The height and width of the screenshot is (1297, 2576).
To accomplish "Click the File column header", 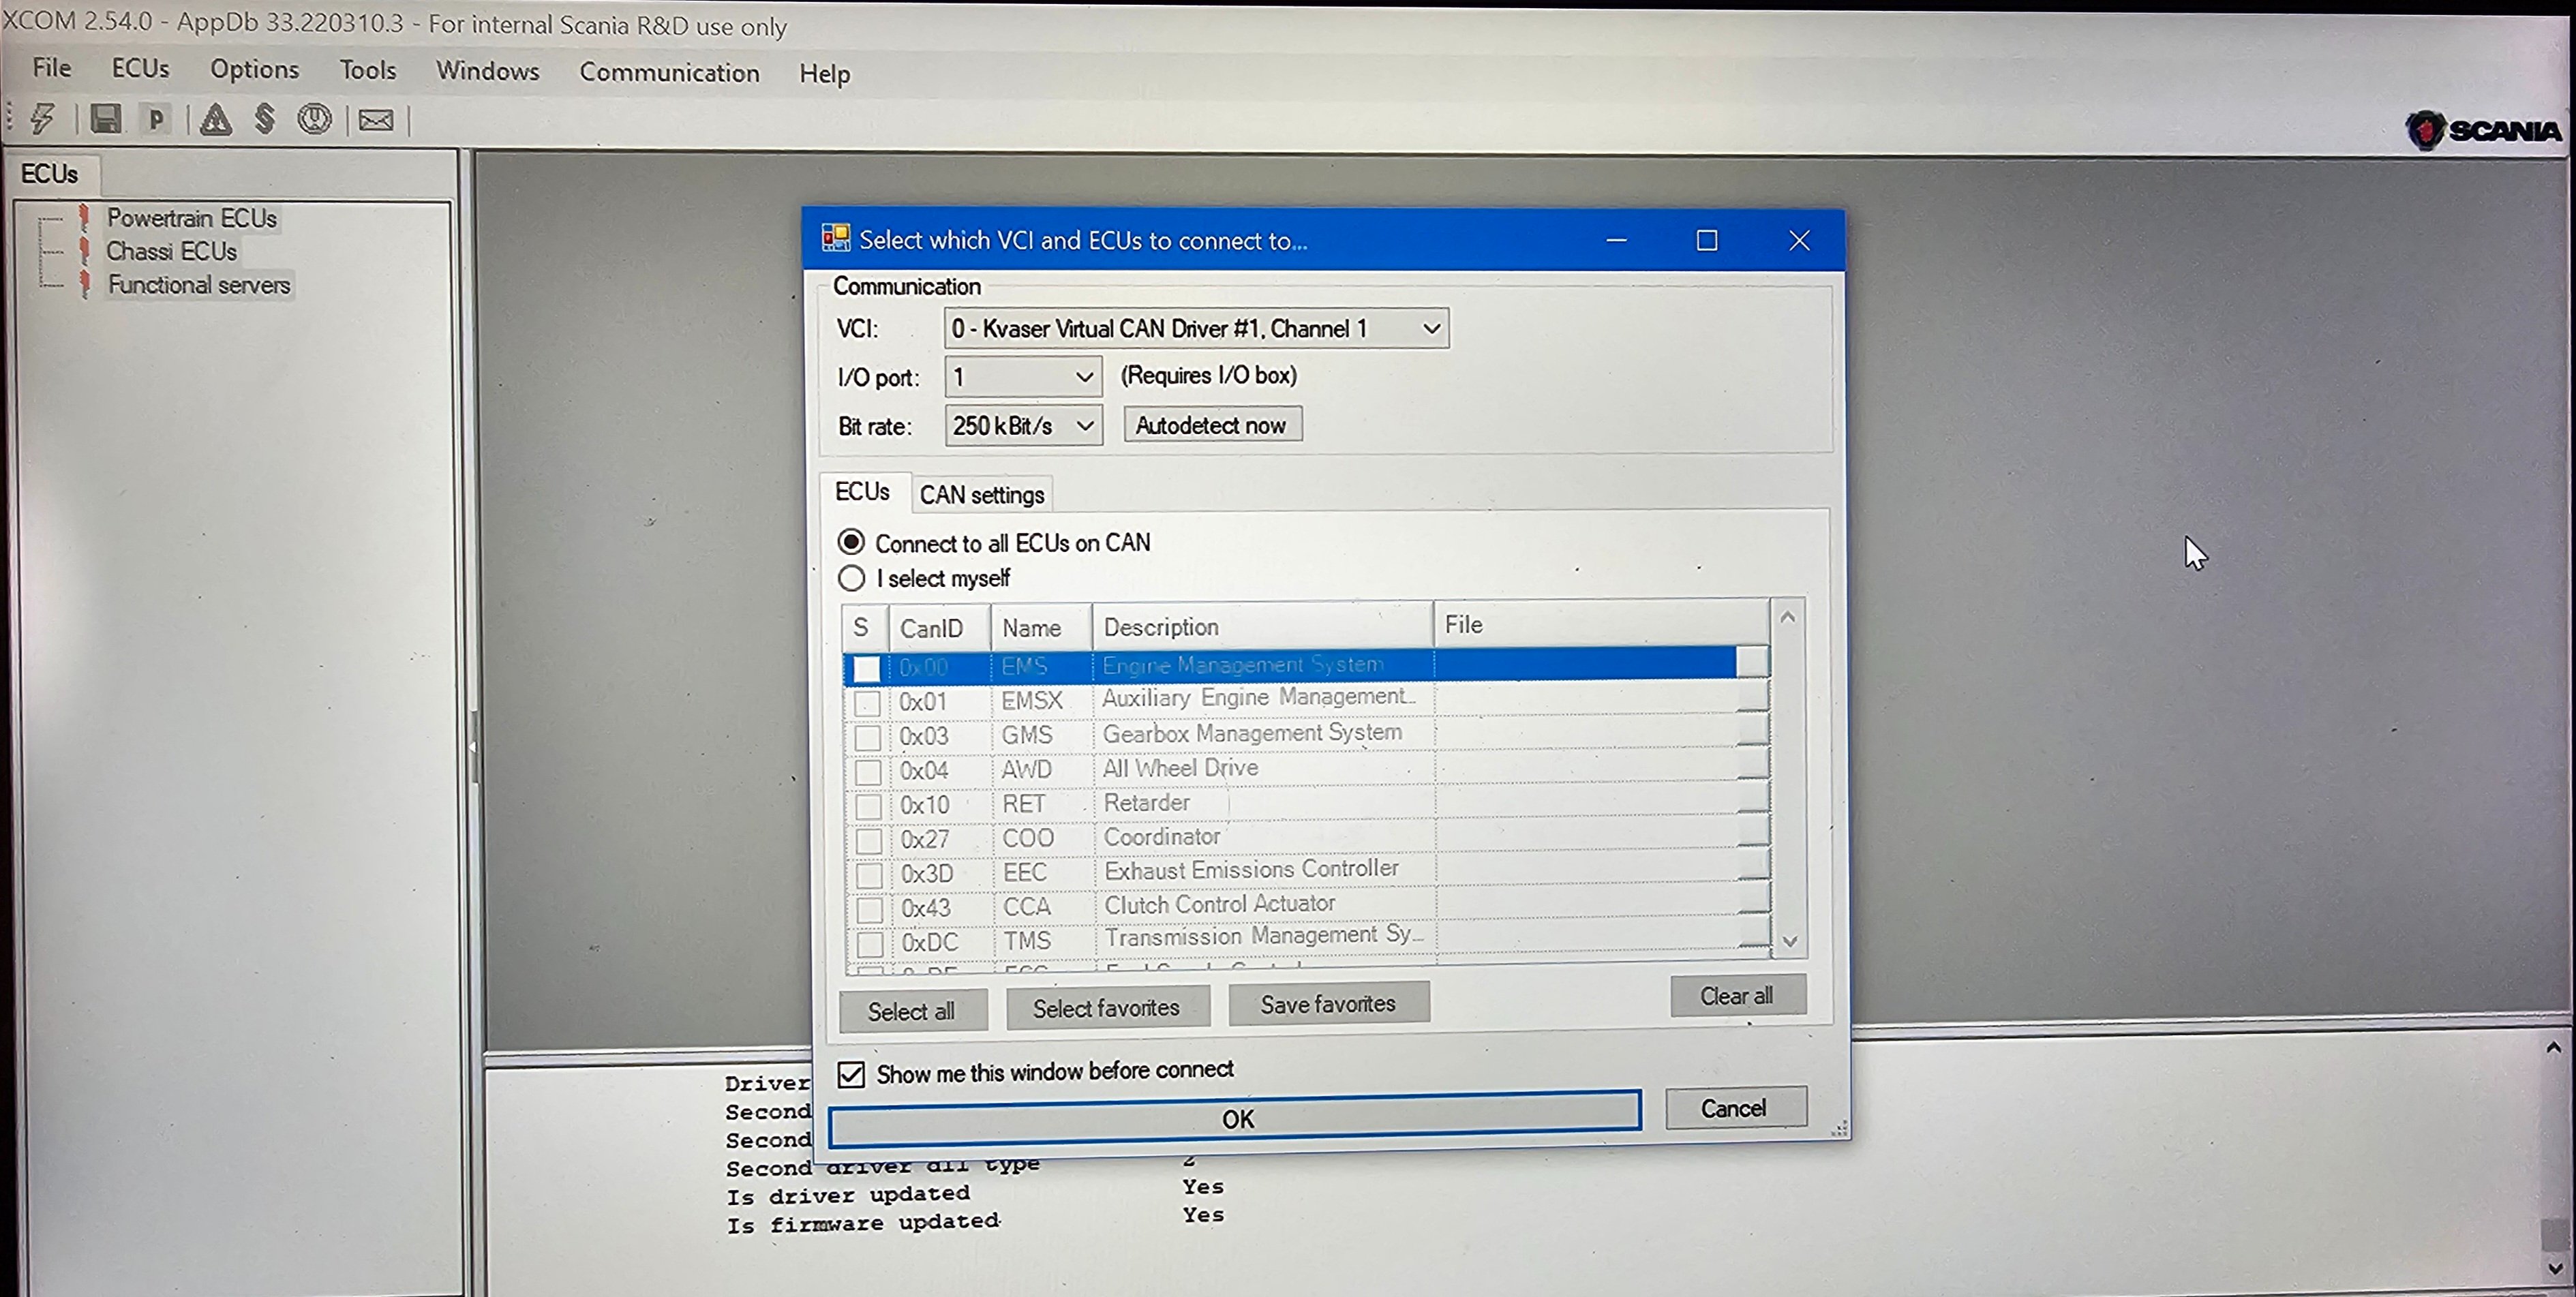I will tap(1601, 624).
